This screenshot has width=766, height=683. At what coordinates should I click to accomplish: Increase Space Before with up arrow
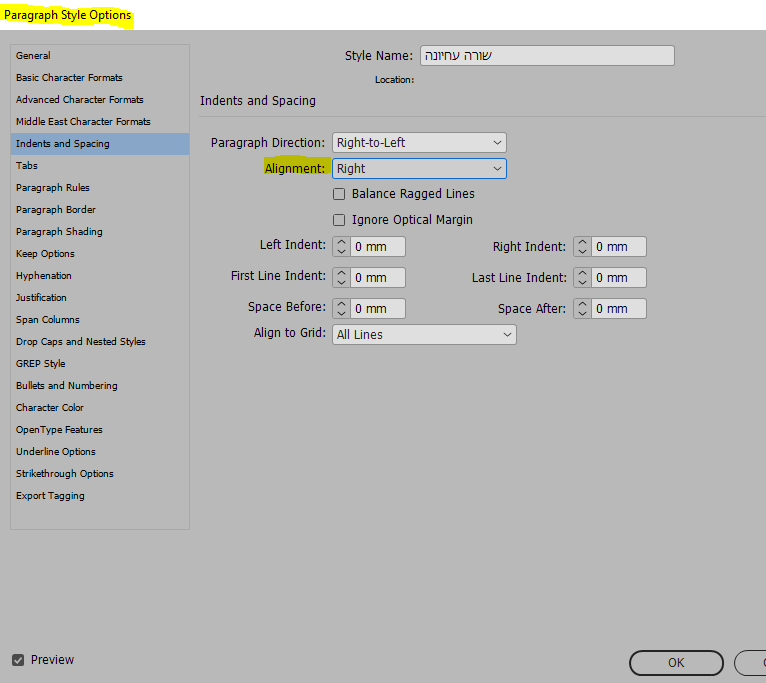click(341, 304)
